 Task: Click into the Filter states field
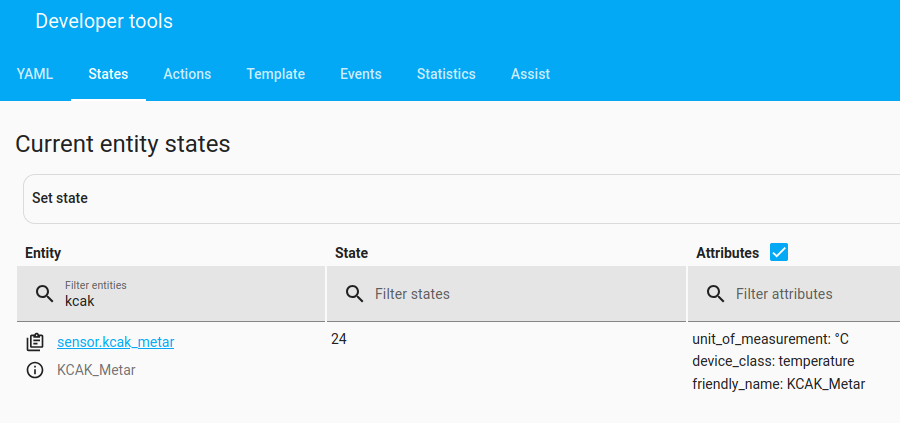[x=506, y=294]
